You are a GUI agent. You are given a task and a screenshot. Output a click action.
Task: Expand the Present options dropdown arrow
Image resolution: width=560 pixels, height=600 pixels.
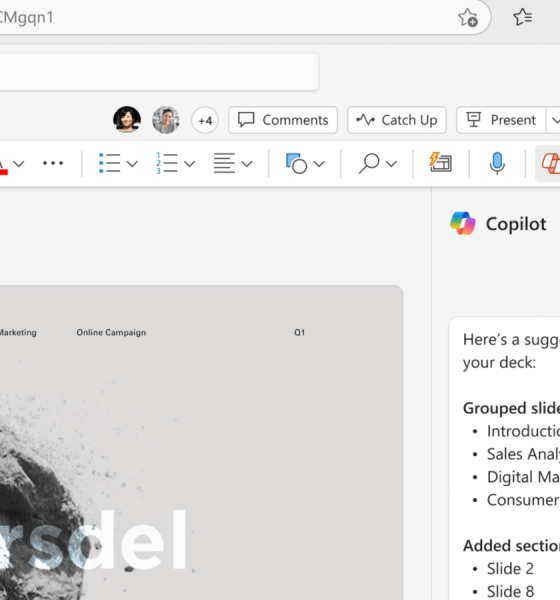[x=554, y=120]
